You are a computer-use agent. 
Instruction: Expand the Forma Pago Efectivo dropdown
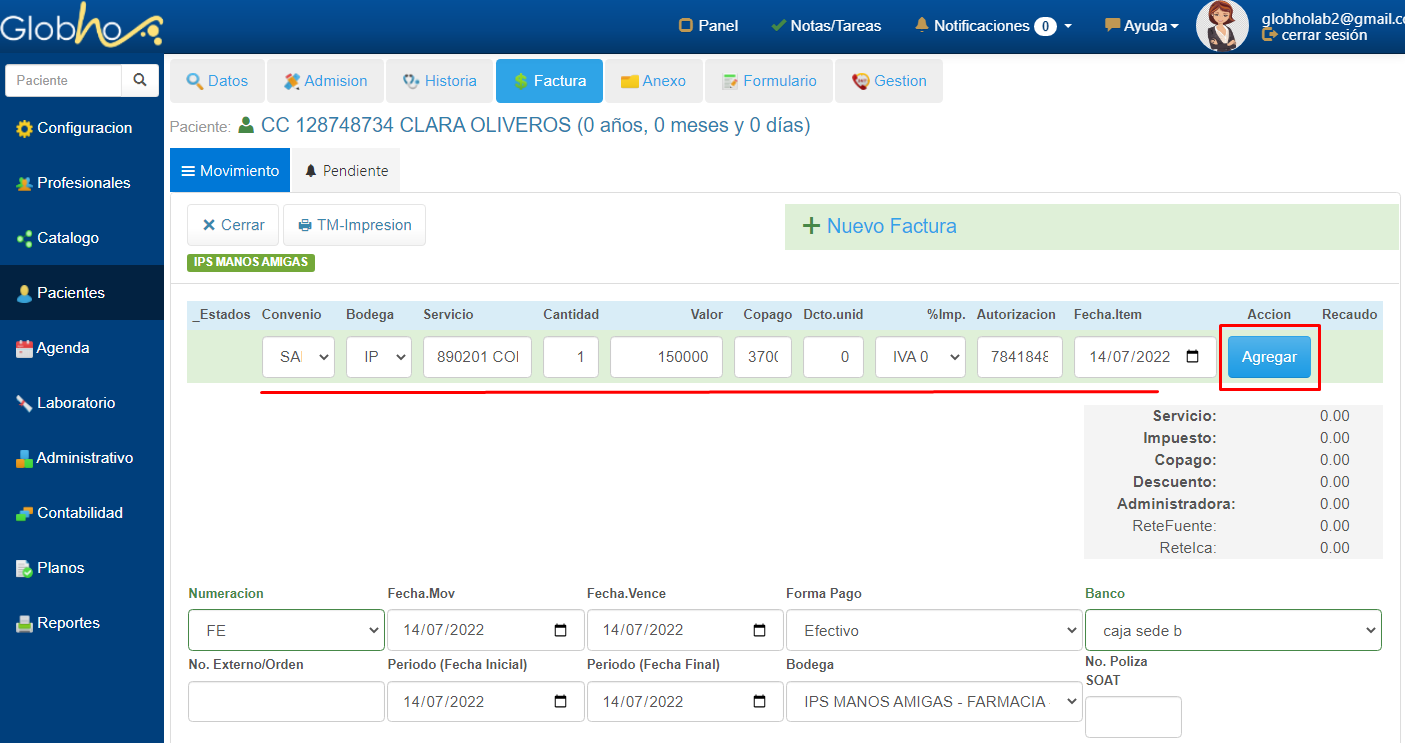(933, 631)
